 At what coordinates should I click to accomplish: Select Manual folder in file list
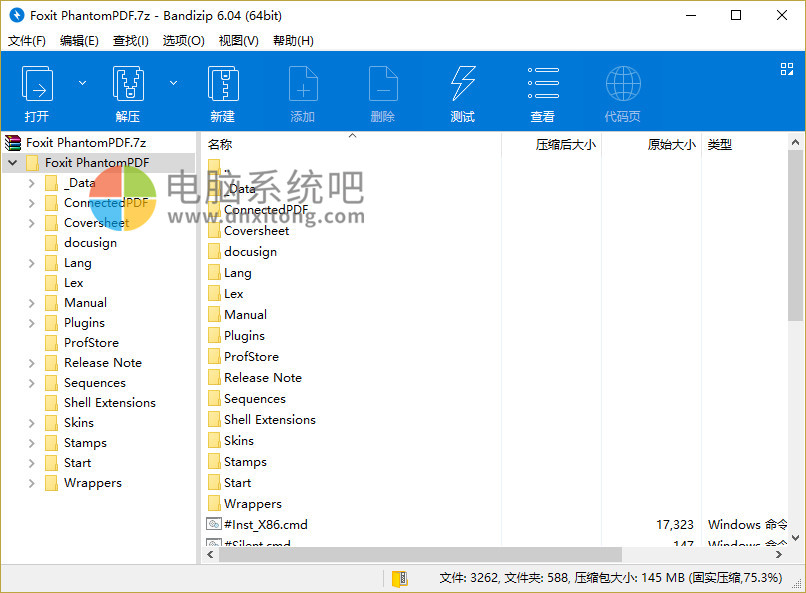click(x=245, y=315)
